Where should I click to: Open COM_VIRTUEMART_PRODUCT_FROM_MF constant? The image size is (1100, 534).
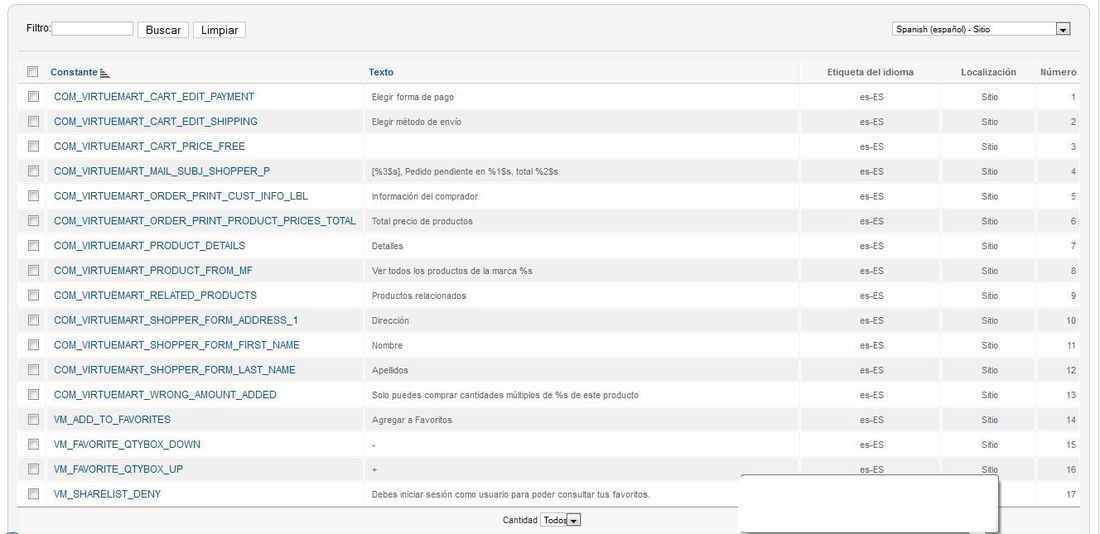click(x=153, y=270)
